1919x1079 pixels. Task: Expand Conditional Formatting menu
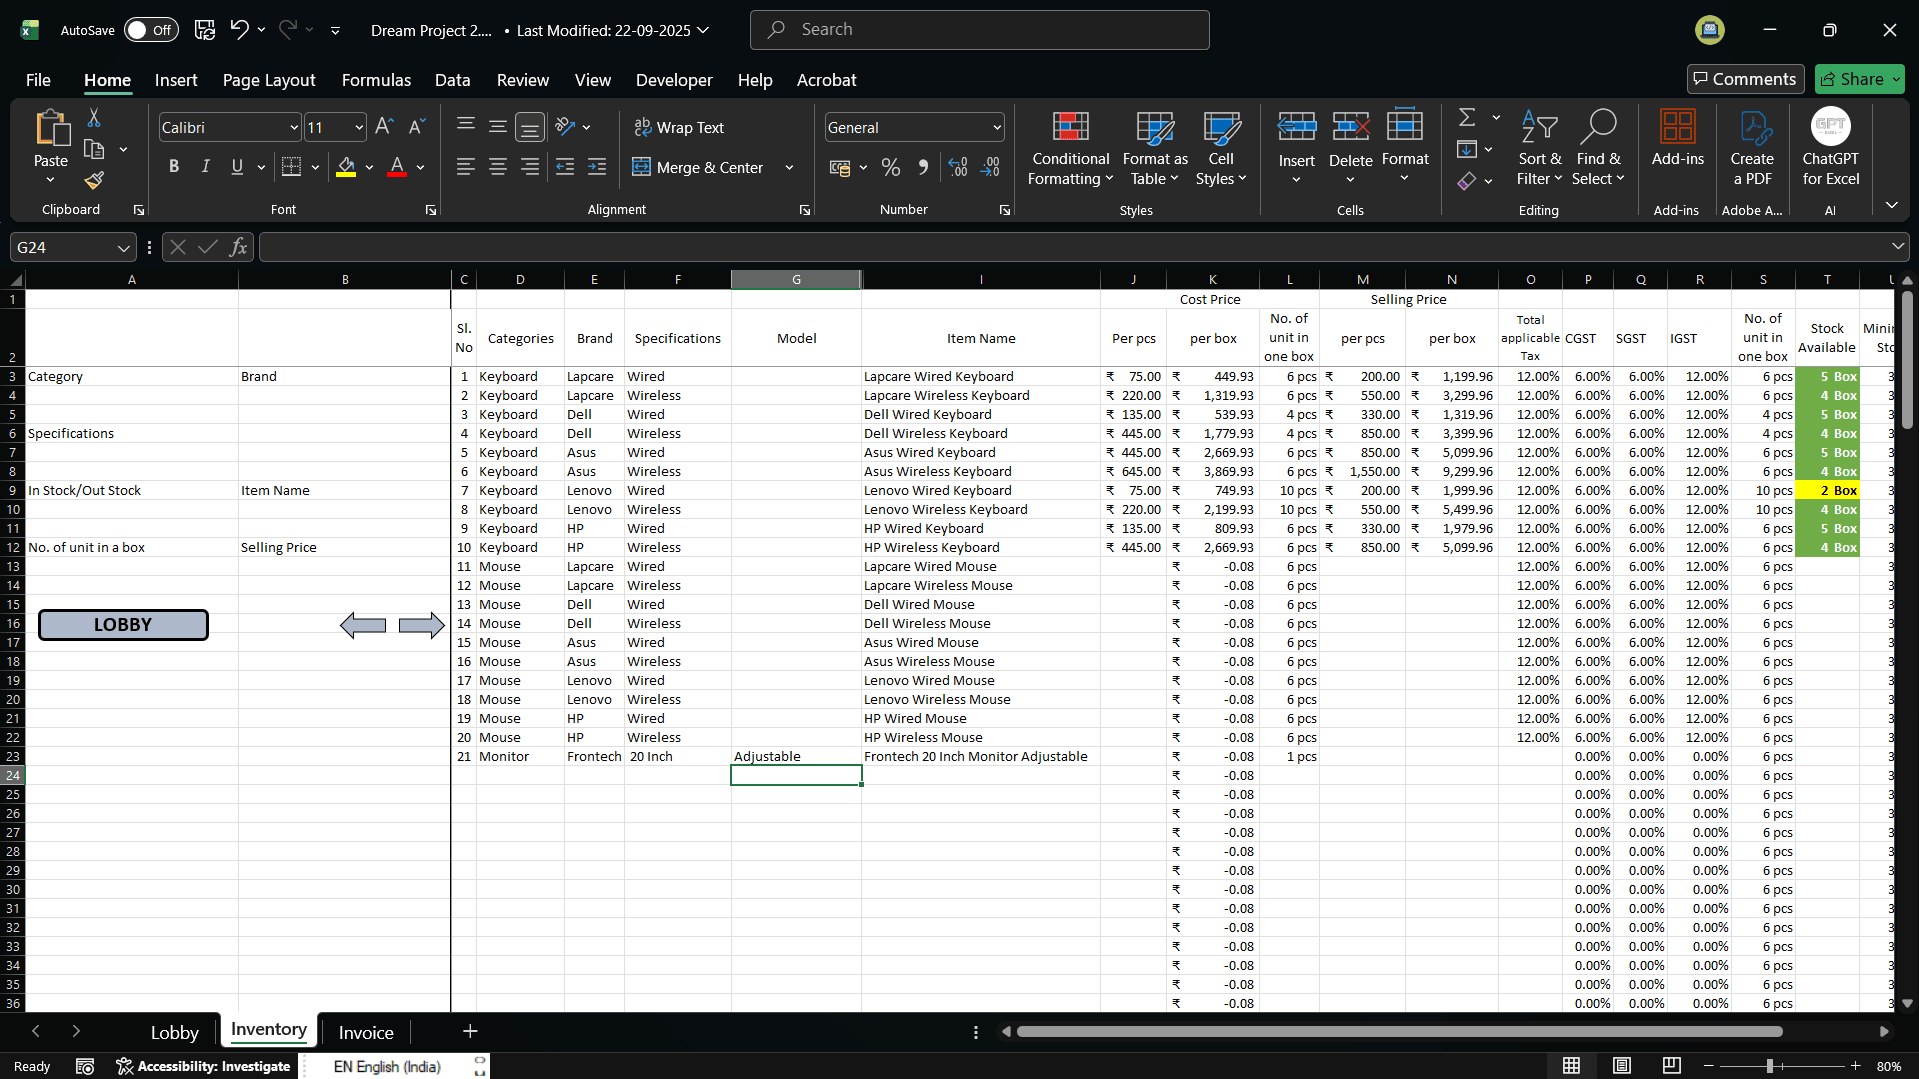pos(1070,147)
